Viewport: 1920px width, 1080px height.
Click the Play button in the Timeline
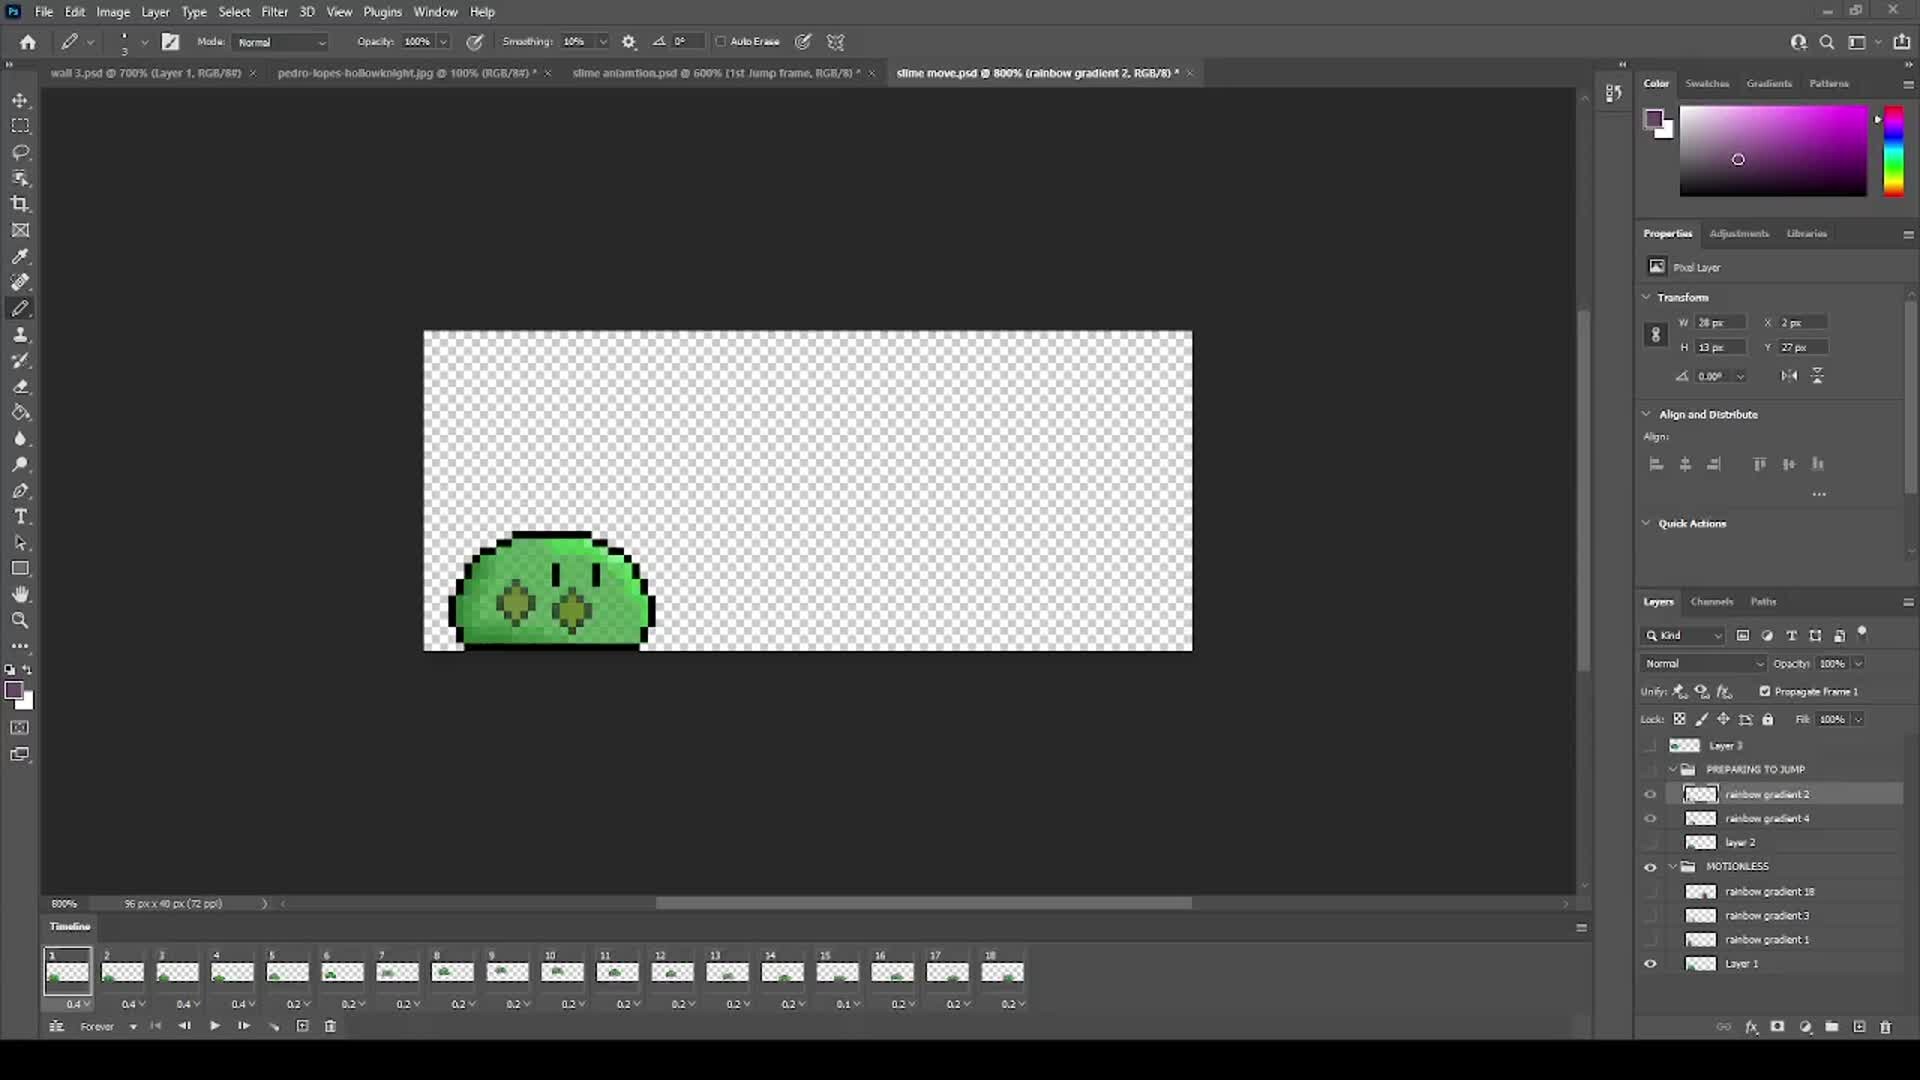point(214,1026)
